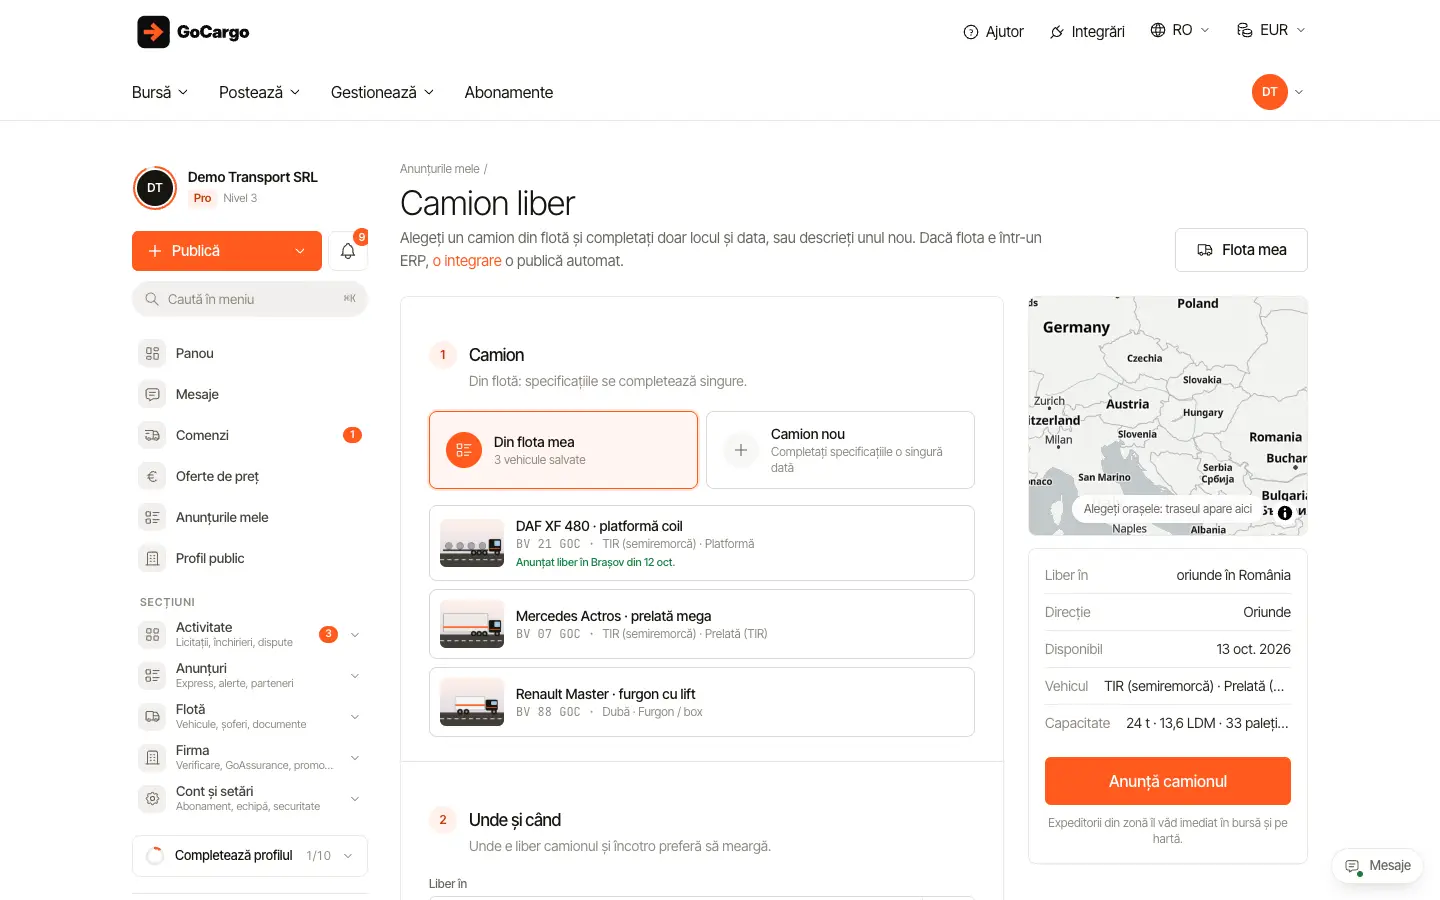The height and width of the screenshot is (900, 1440).
Task: Click the Caută în meniu search field
Action: pos(250,299)
